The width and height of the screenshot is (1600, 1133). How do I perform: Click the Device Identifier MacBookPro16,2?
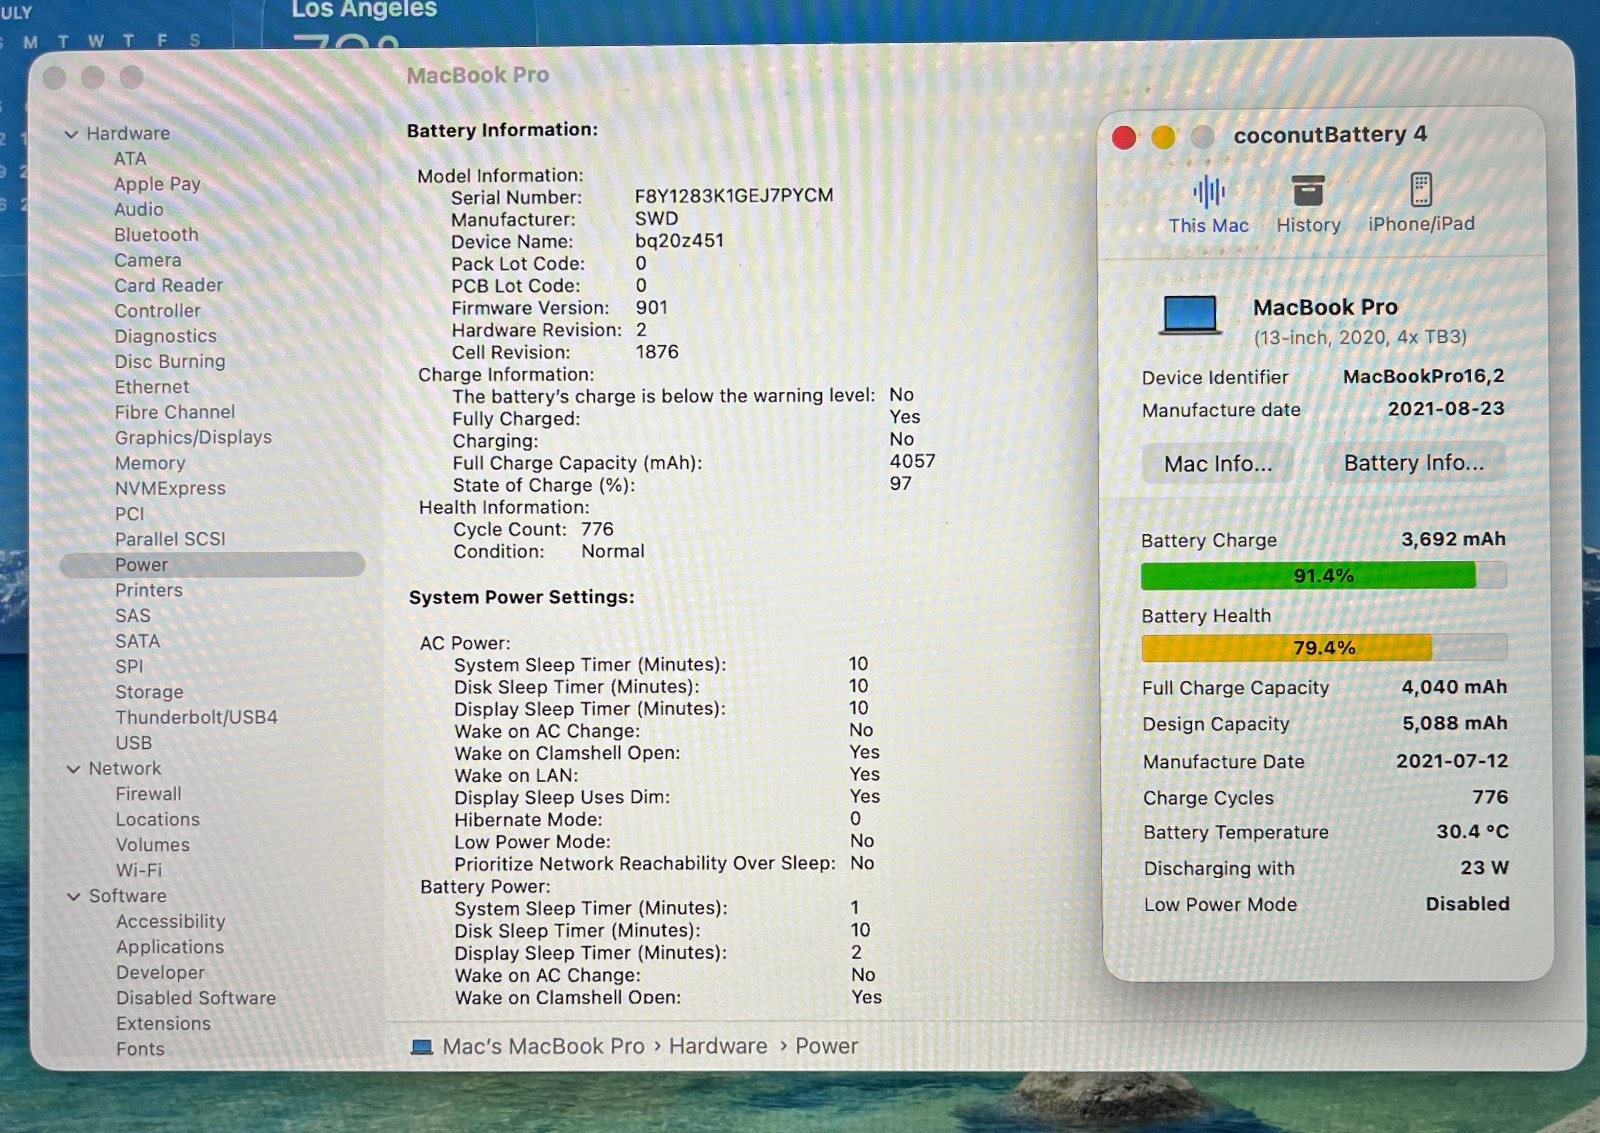(x=1423, y=377)
